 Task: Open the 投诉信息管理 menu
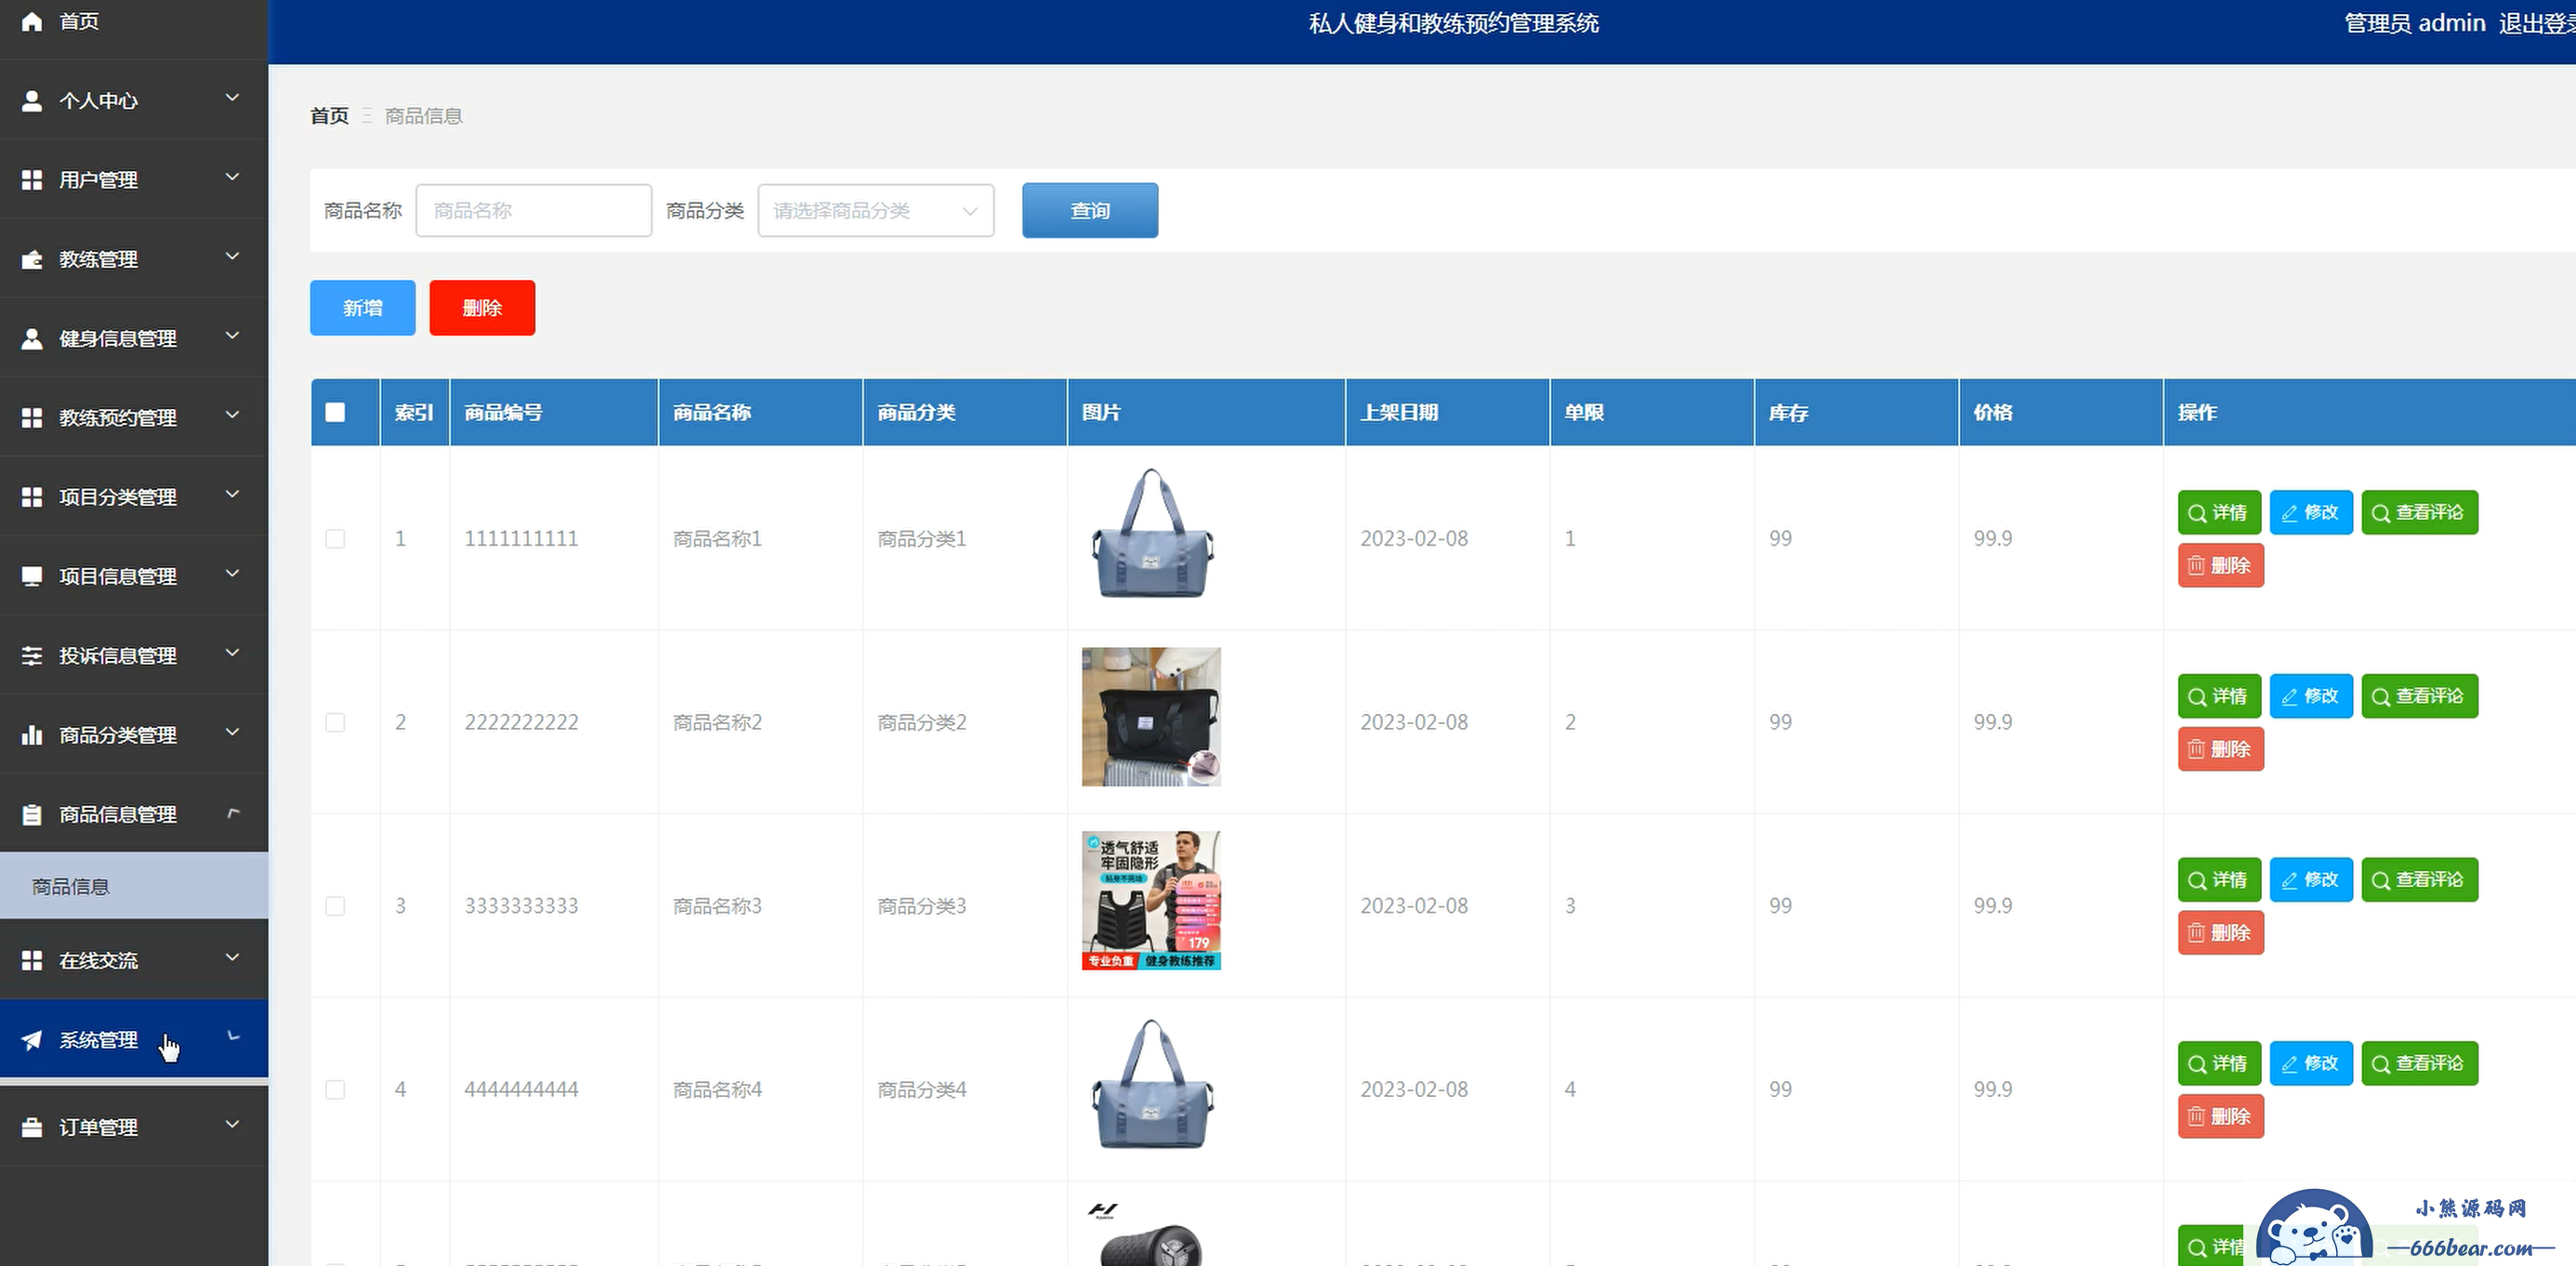click(x=134, y=655)
